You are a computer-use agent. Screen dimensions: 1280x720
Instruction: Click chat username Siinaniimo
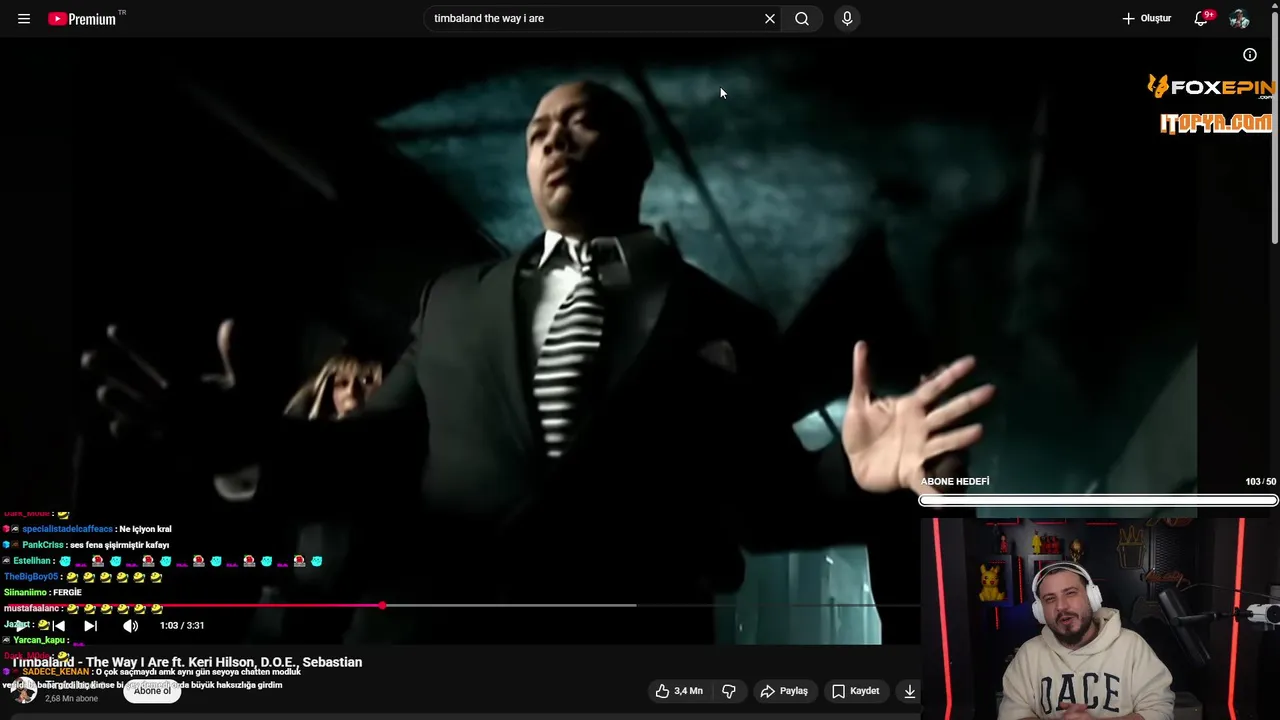26,593
